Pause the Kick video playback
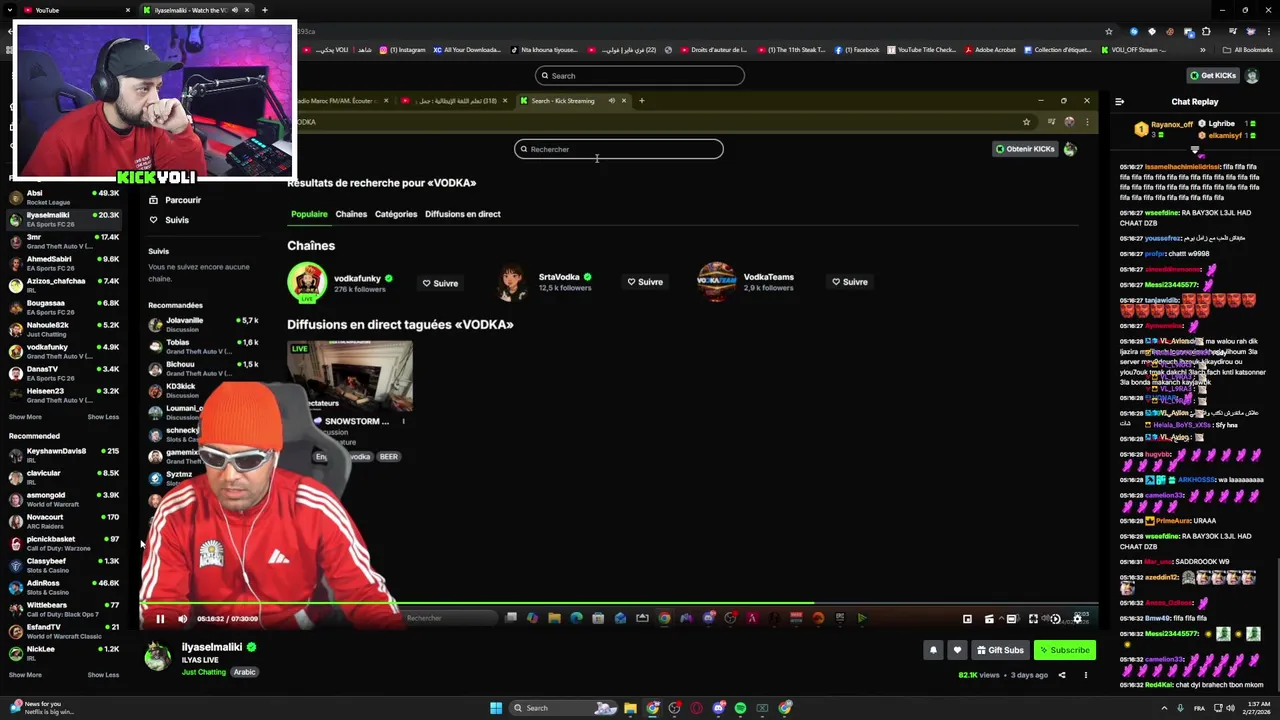This screenshot has width=1280, height=720. pyautogui.click(x=160, y=619)
